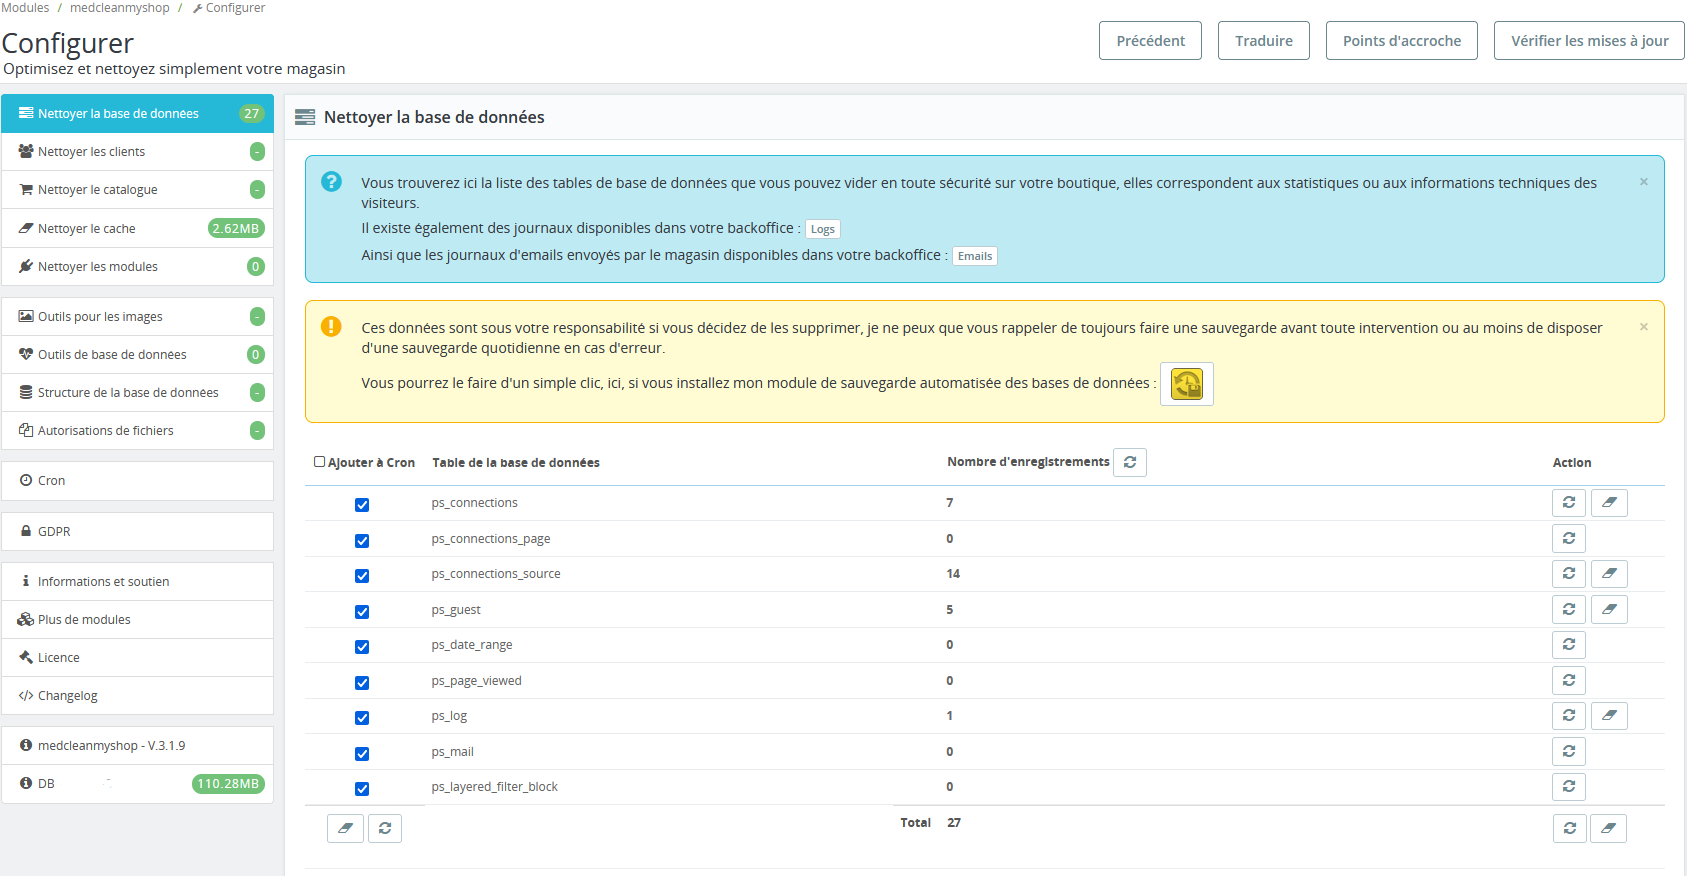Viewport: 1687px width, 876px height.
Task: Refresh the ps_guest table row count
Action: click(x=1568, y=609)
